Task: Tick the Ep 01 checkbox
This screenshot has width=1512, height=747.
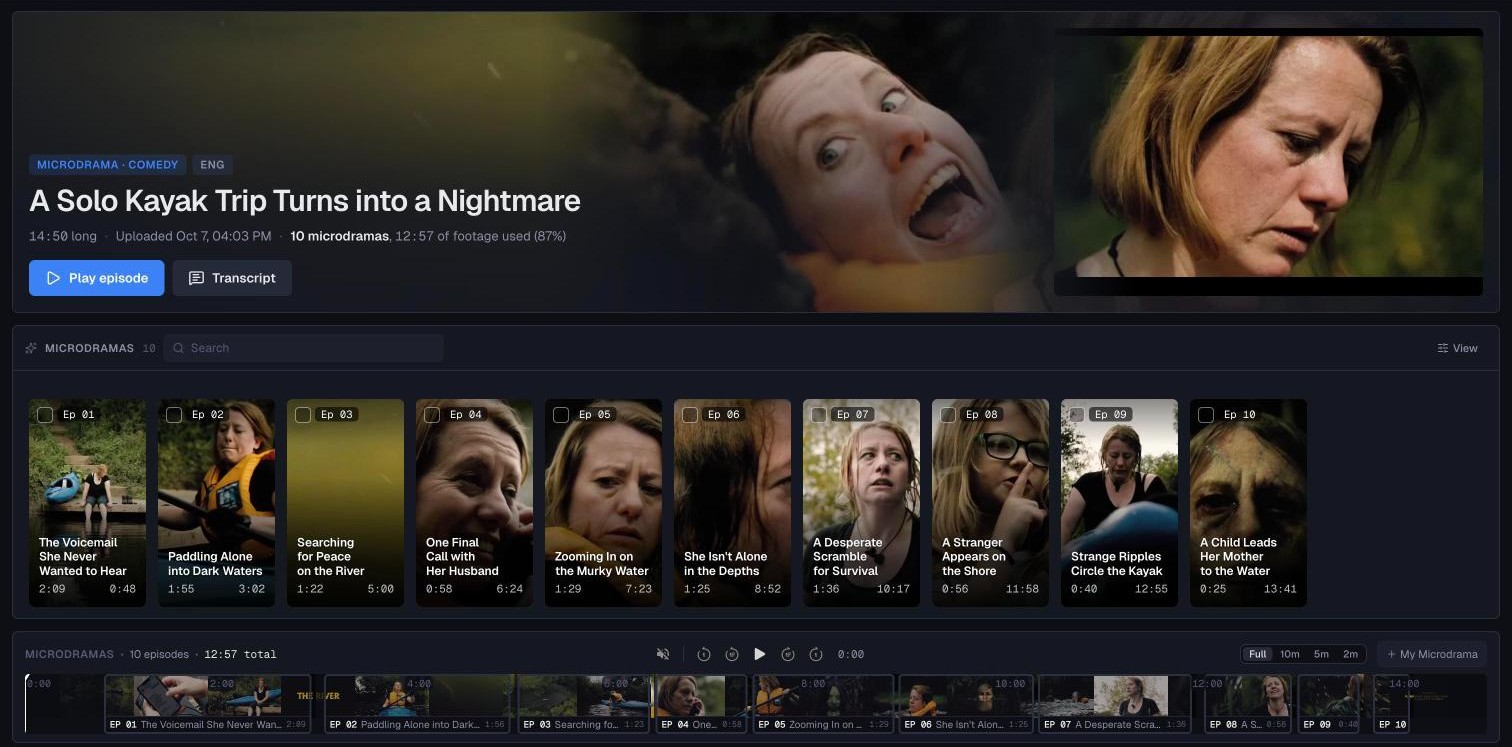Action: (45, 414)
